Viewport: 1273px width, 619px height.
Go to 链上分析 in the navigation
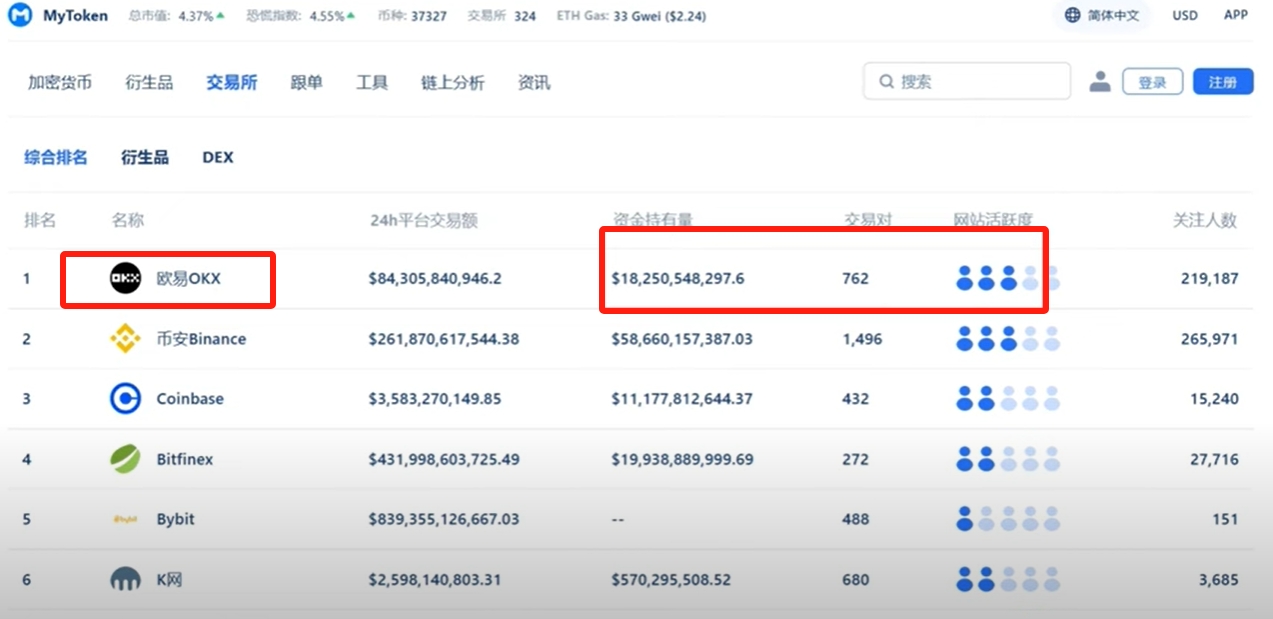[x=453, y=82]
